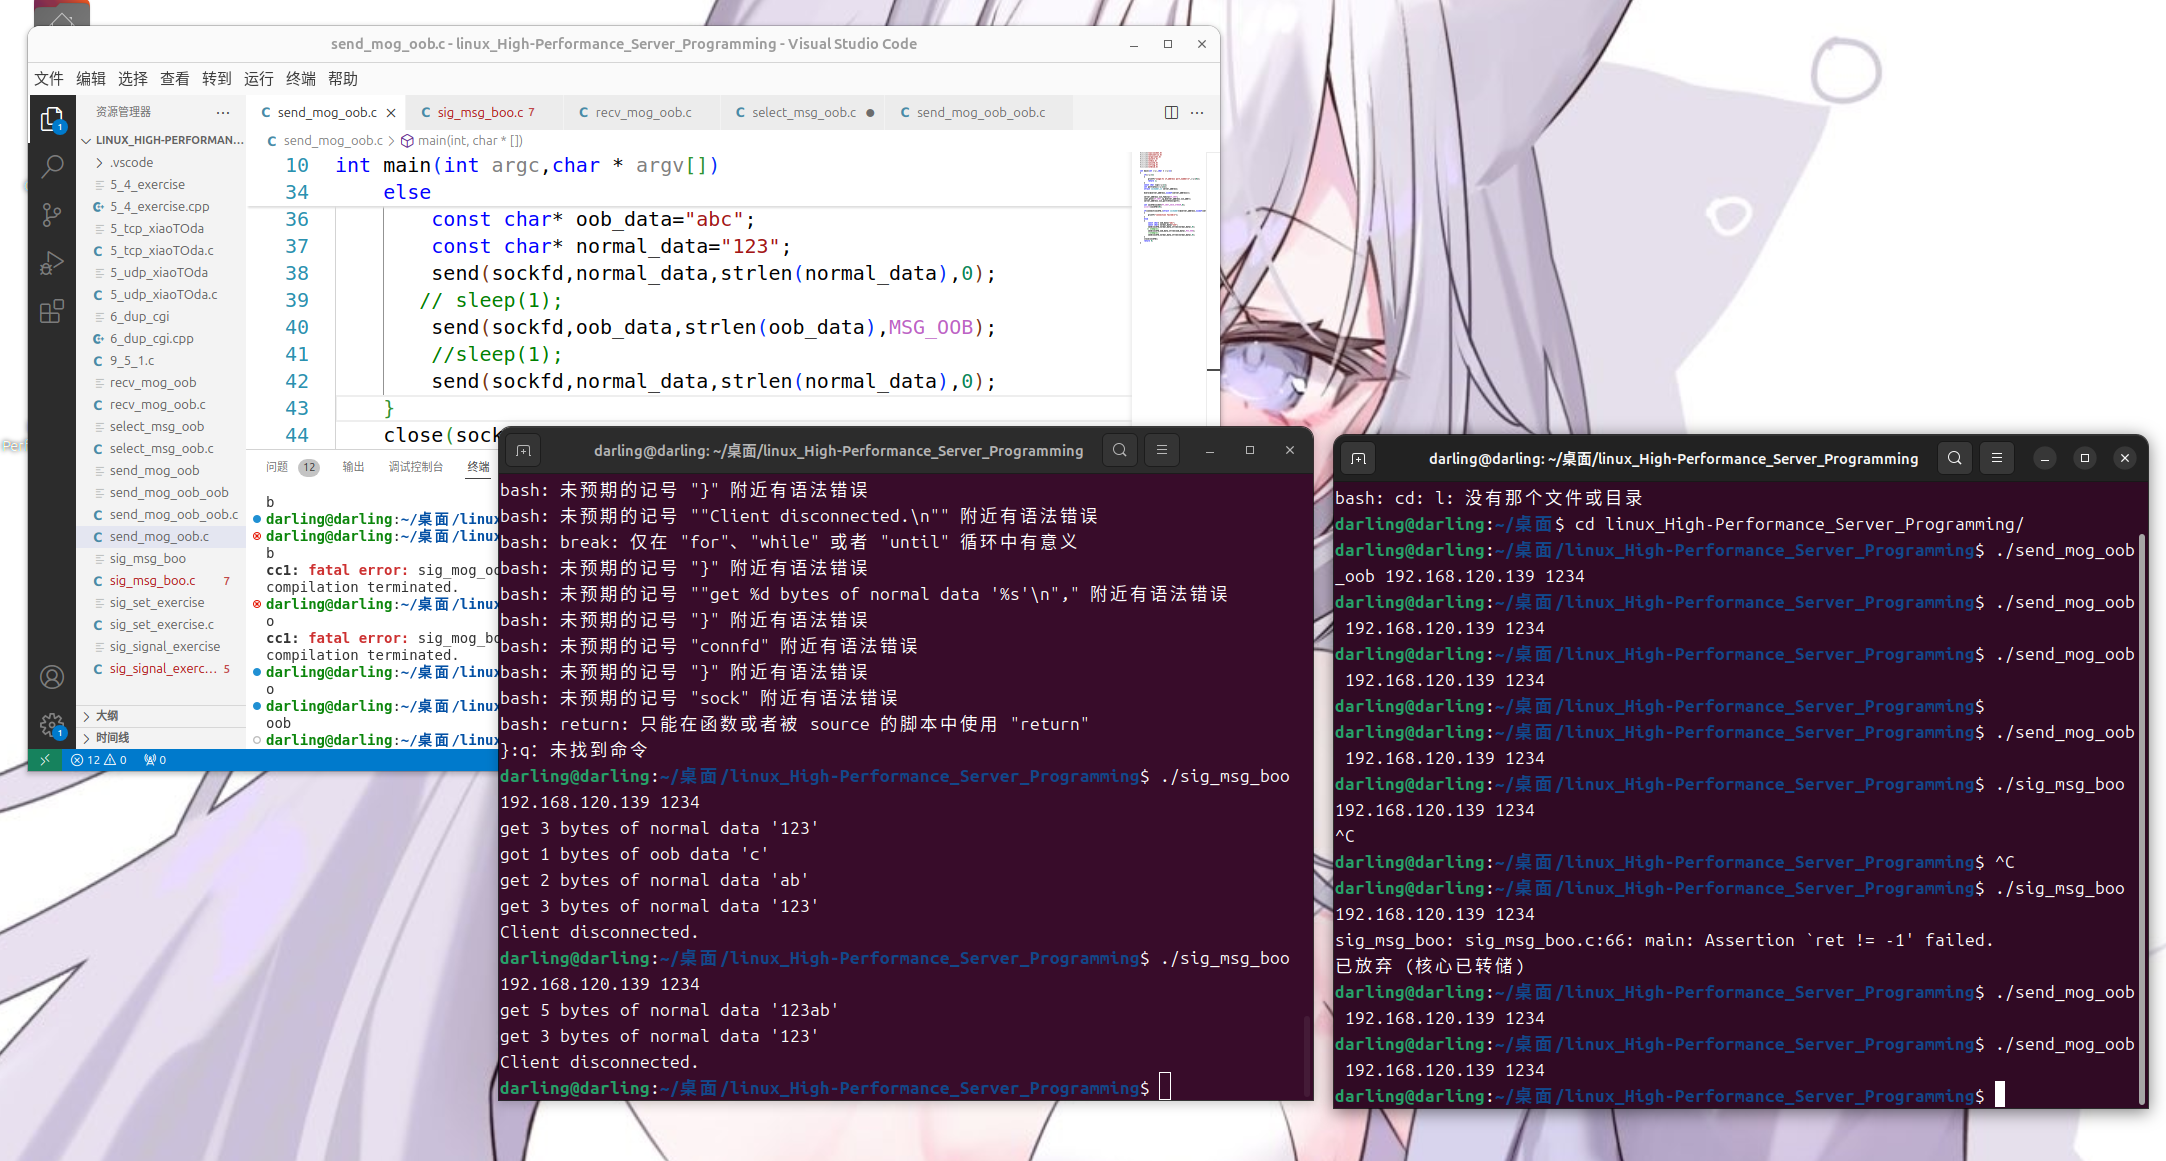This screenshot has width=2166, height=1161.
Task: Select 5_tcp_xiaoTOda.c in explorer
Action: coord(162,250)
